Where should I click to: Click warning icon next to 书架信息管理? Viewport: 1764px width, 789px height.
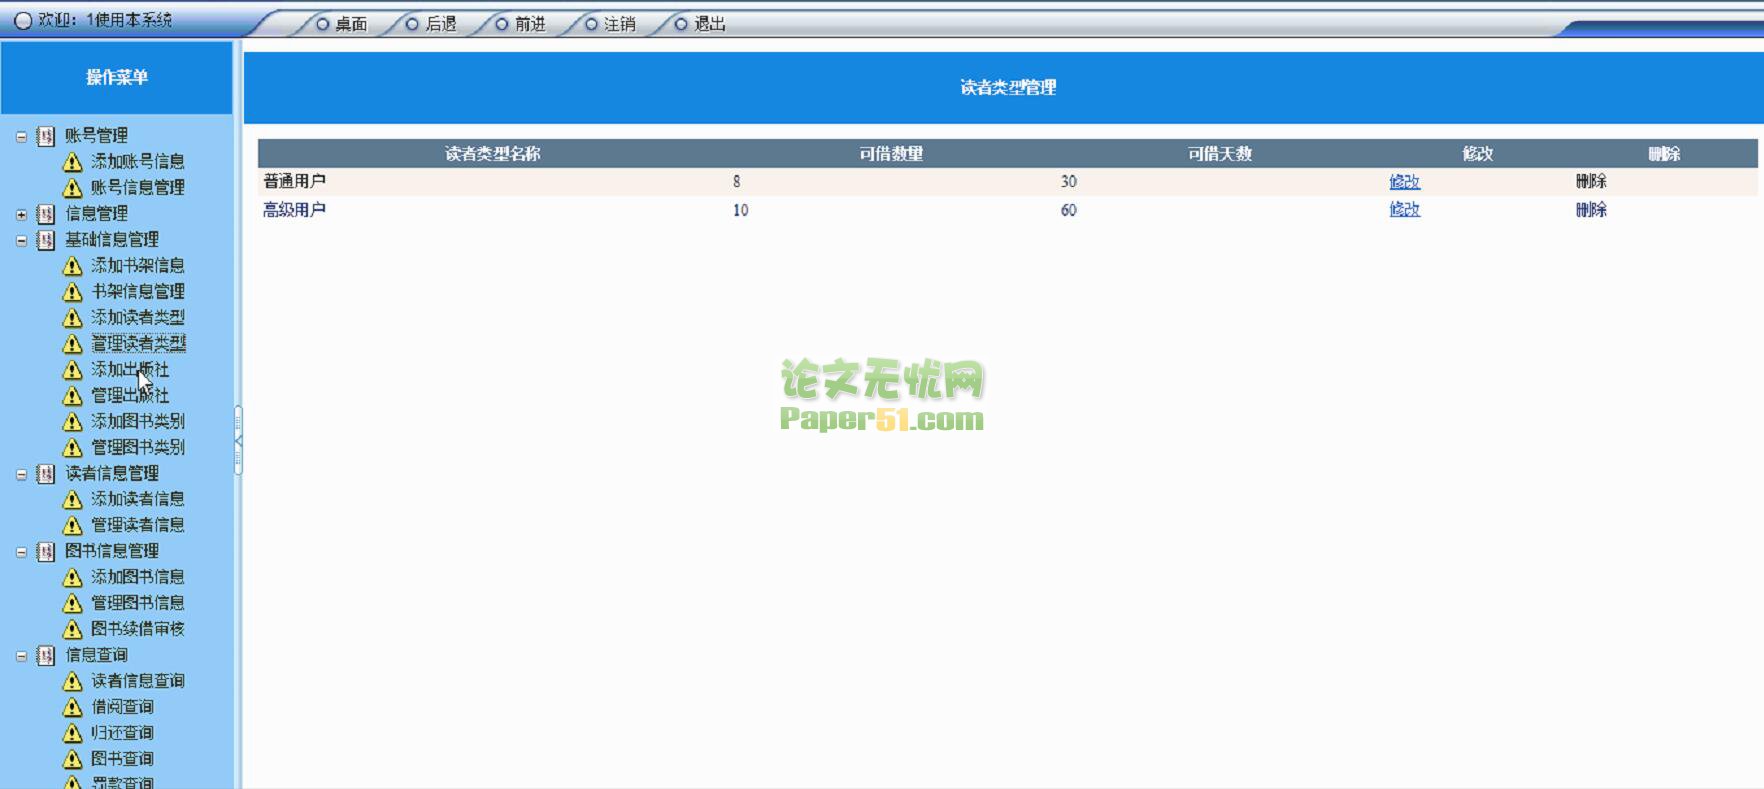point(72,292)
